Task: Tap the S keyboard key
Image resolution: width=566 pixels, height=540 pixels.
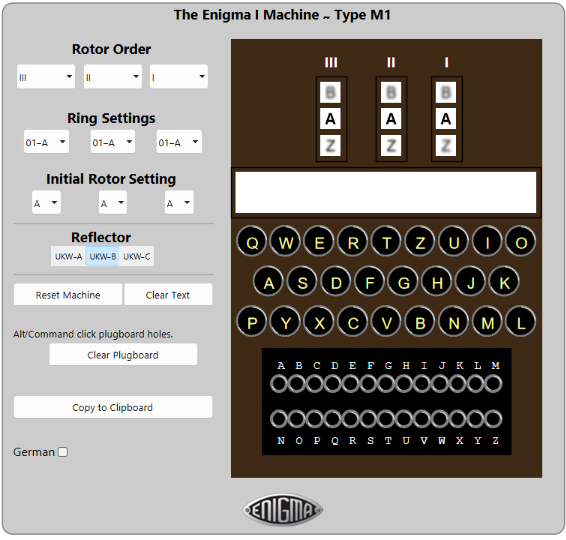Action: coord(302,282)
